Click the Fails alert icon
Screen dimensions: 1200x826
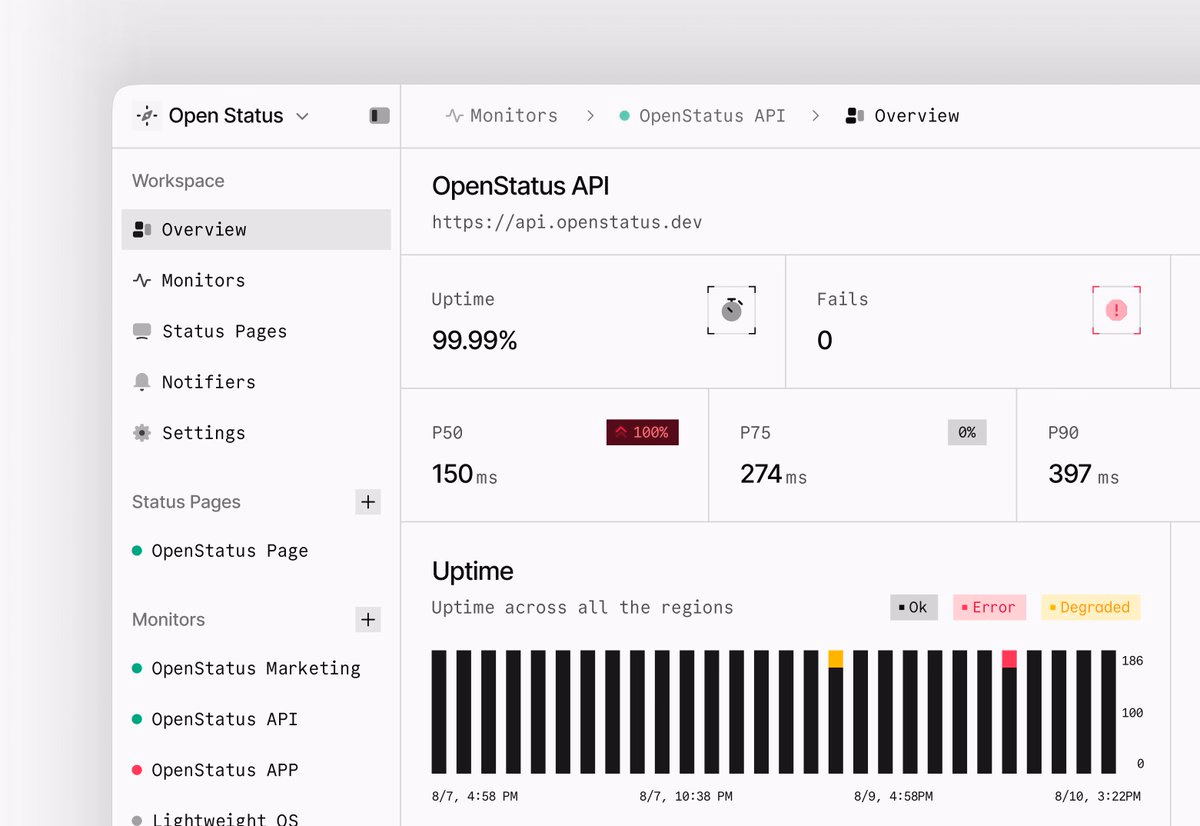(1116, 310)
